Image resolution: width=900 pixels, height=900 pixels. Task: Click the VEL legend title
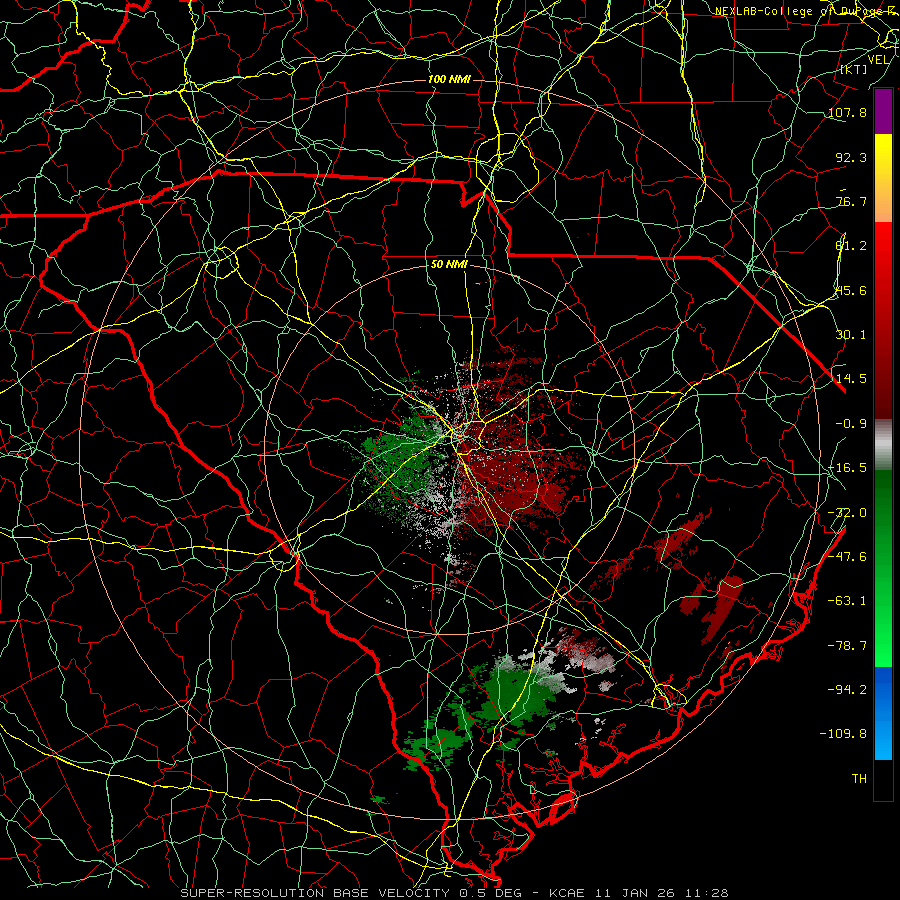(x=878, y=60)
